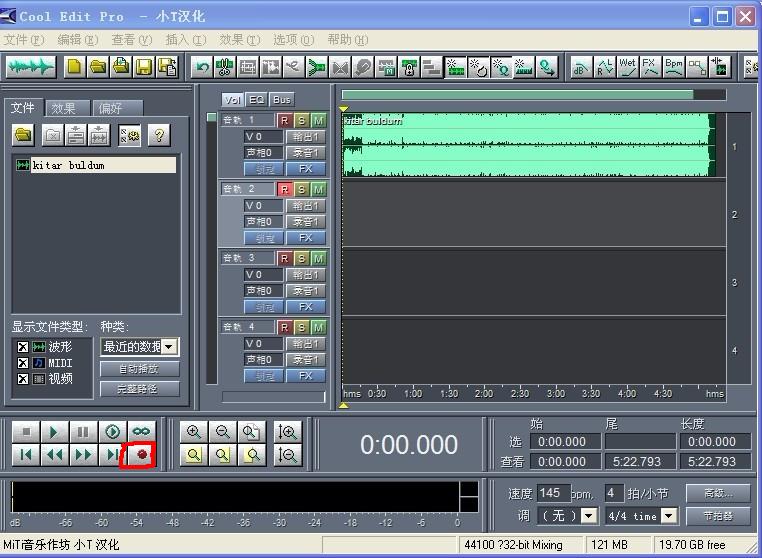
Task: Click the dB volume envelope icon
Action: (x=581, y=67)
